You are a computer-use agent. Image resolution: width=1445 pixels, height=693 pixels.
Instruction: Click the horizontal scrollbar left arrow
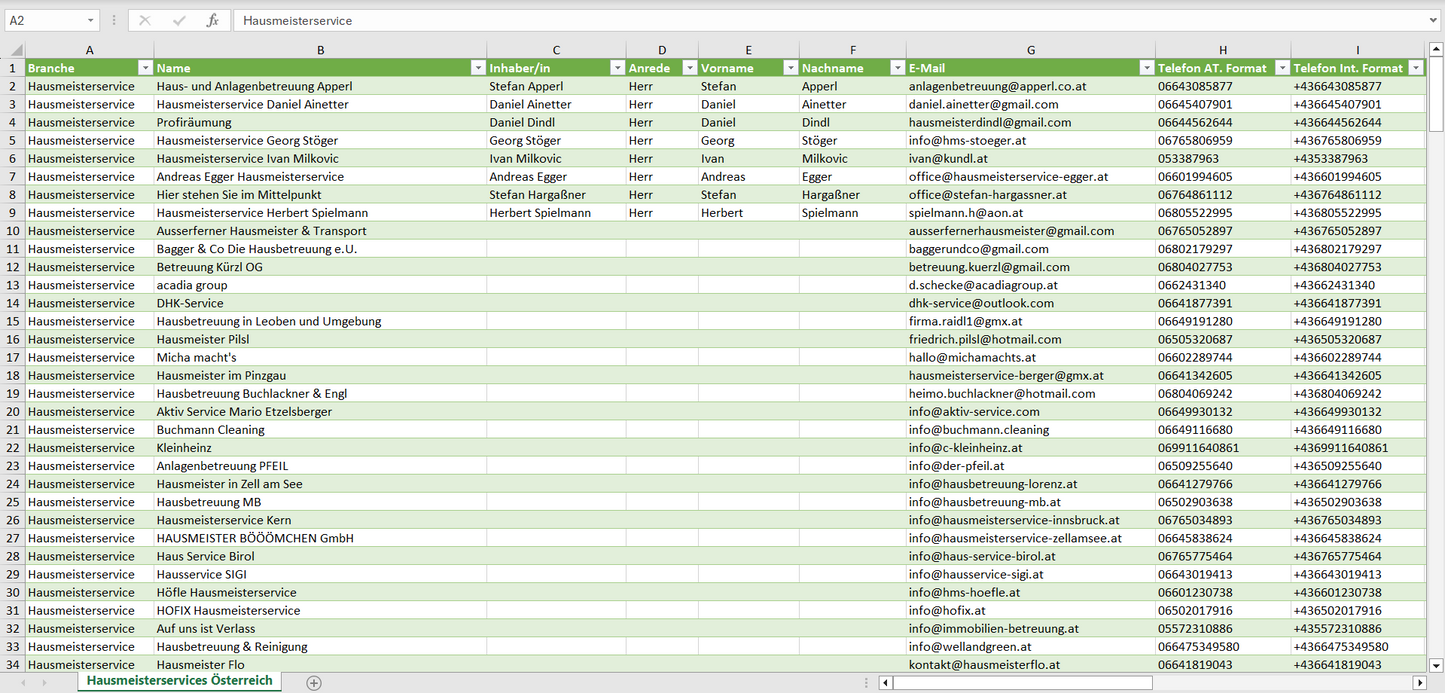886,682
